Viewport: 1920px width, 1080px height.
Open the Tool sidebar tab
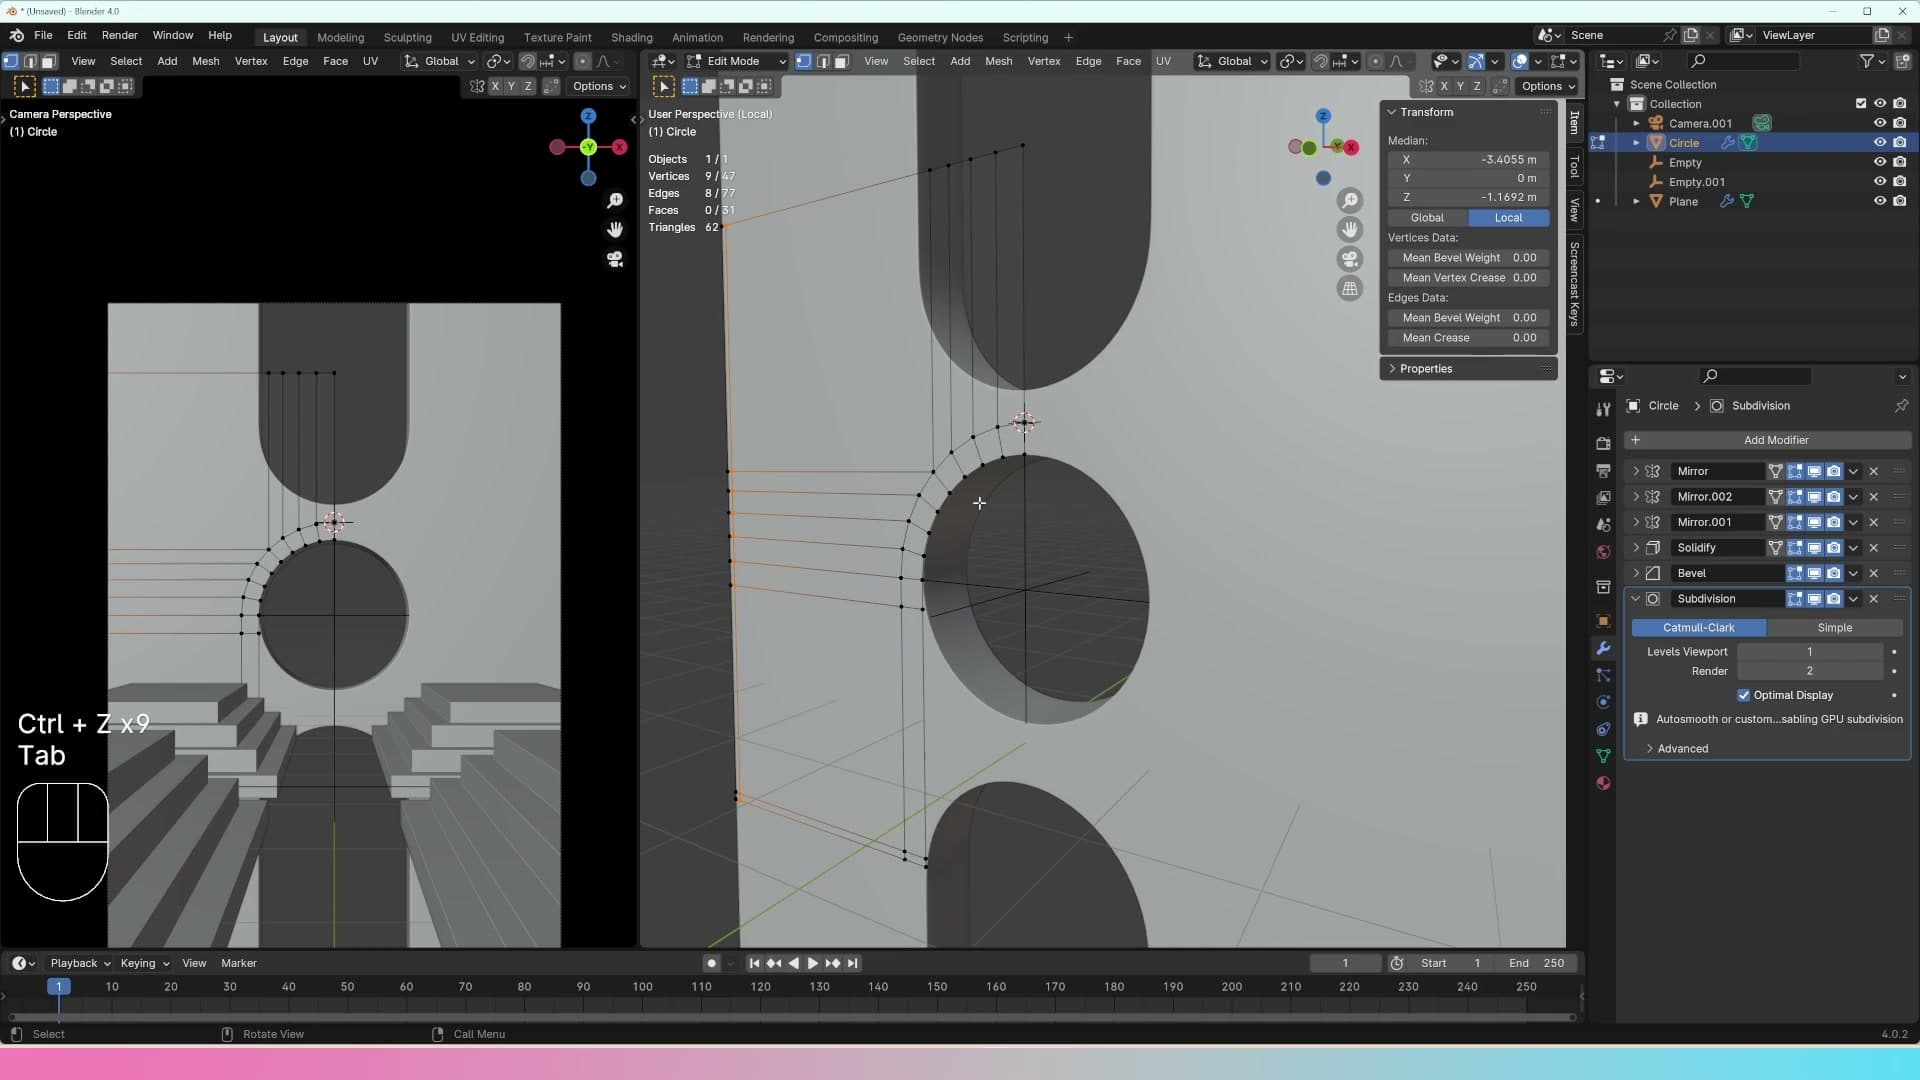pyautogui.click(x=1574, y=166)
